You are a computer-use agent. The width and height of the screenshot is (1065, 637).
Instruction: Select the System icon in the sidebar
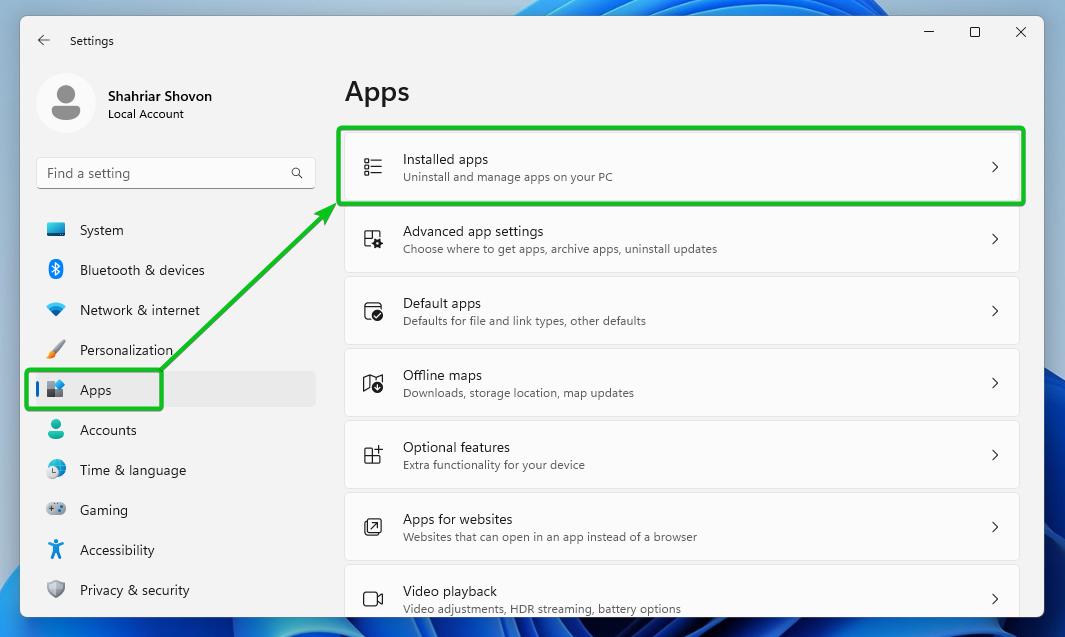tap(56, 229)
